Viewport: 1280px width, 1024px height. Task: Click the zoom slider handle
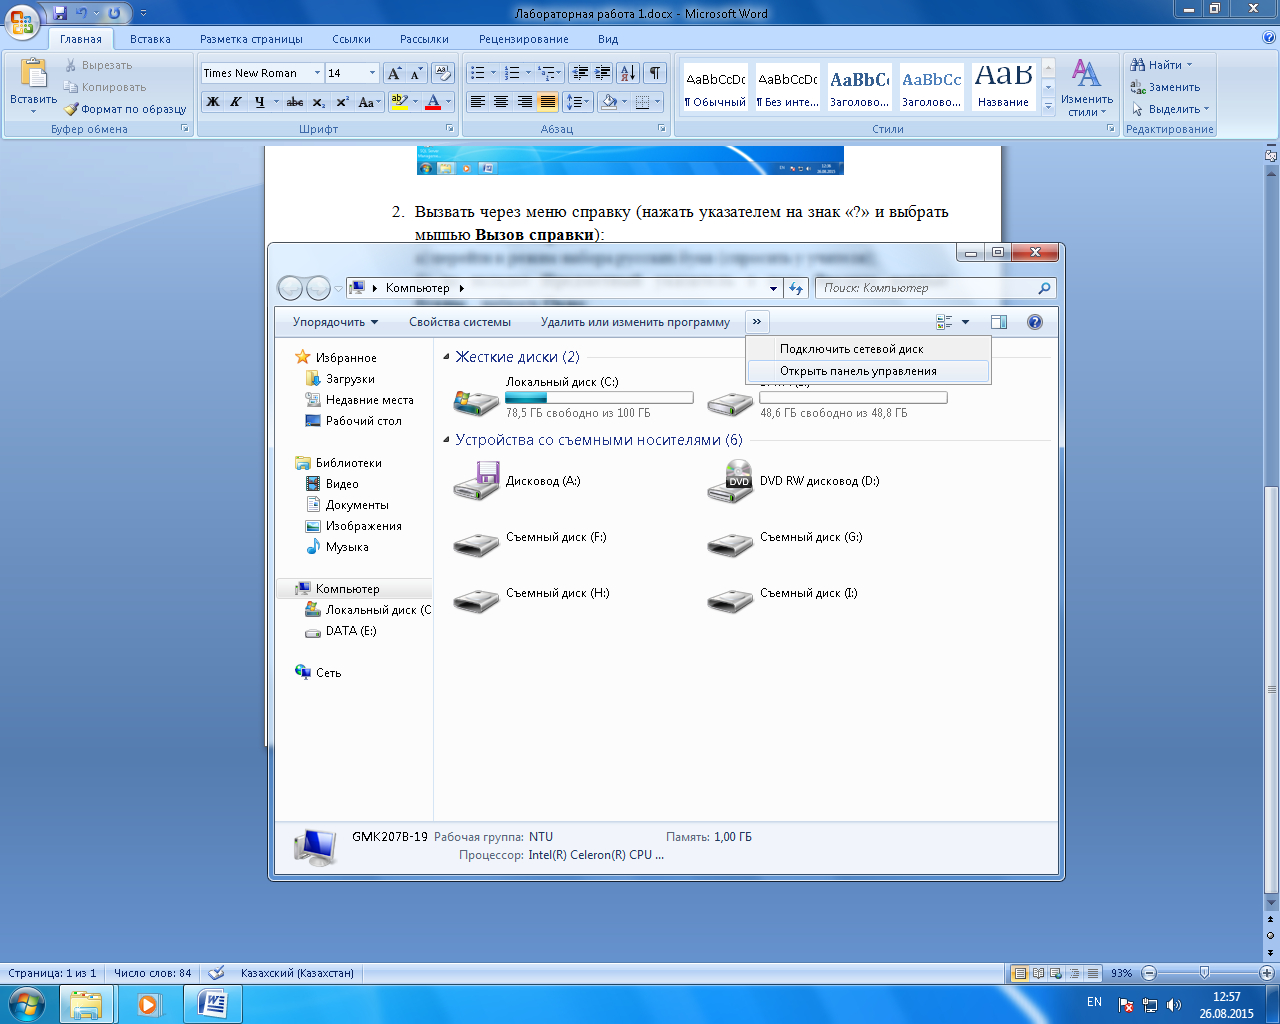pyautogui.click(x=1204, y=972)
